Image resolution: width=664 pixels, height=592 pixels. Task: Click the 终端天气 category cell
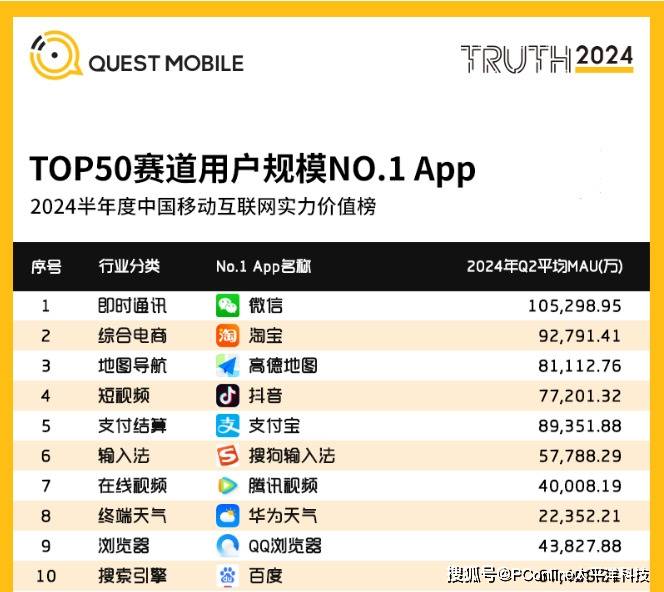(x=132, y=516)
